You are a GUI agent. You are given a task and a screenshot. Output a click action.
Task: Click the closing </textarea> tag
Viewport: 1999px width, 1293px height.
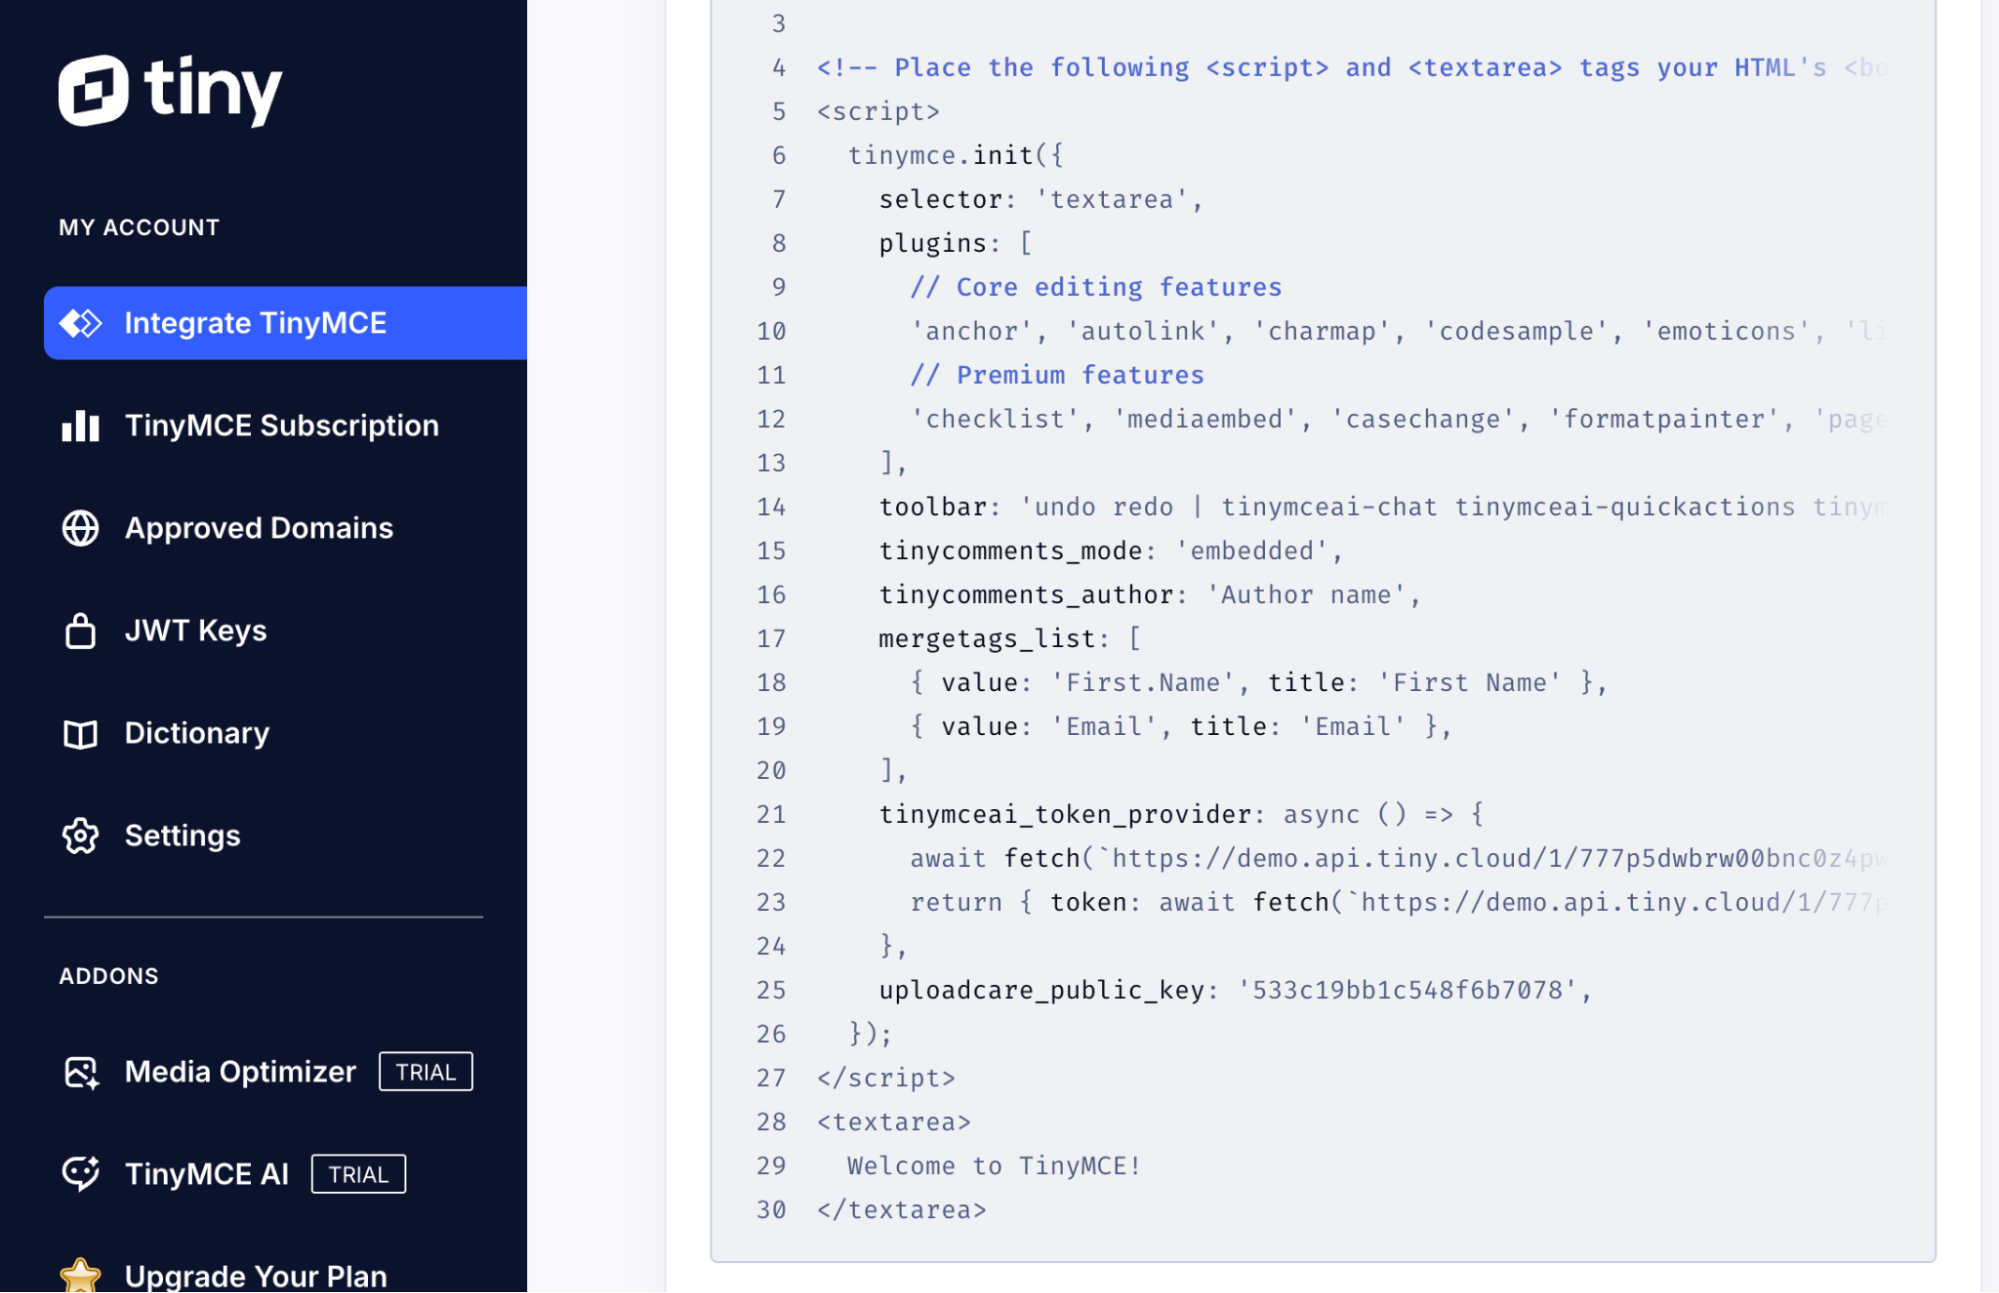901,1212
